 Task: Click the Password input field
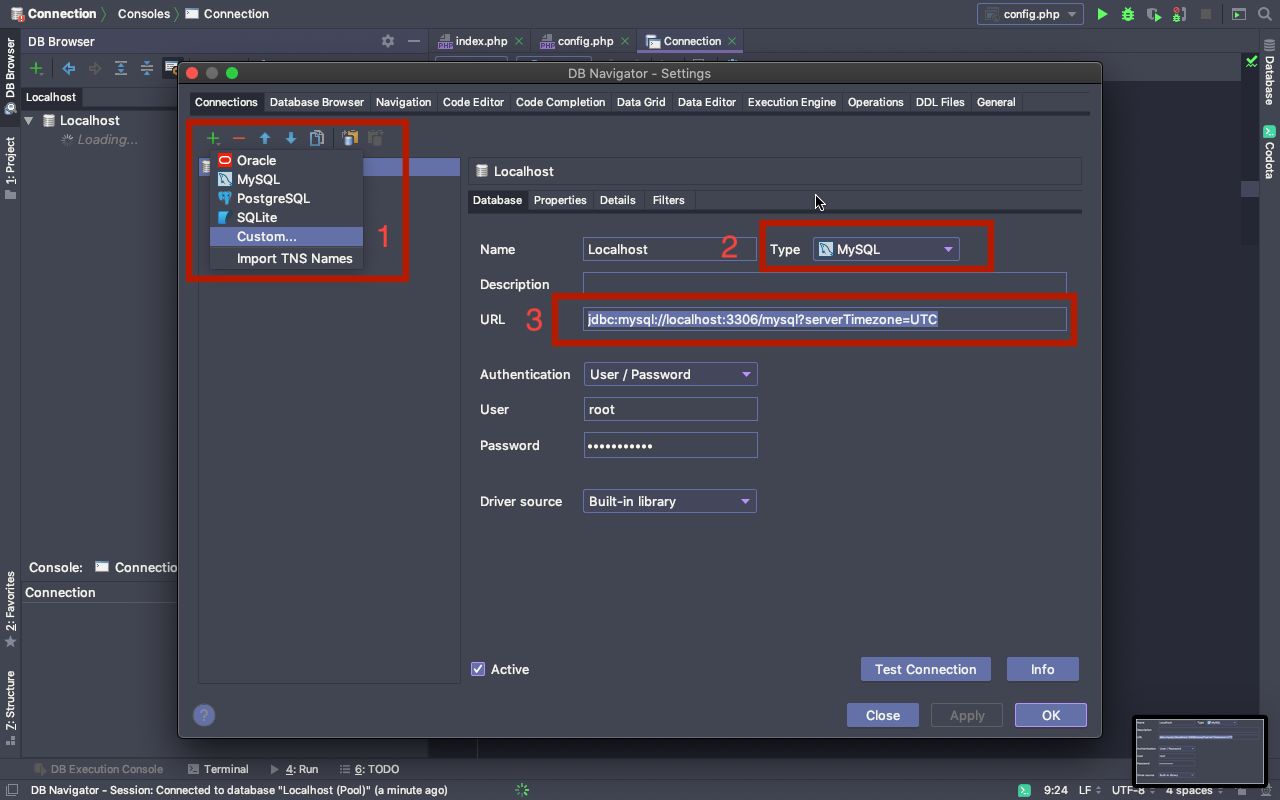[670, 445]
